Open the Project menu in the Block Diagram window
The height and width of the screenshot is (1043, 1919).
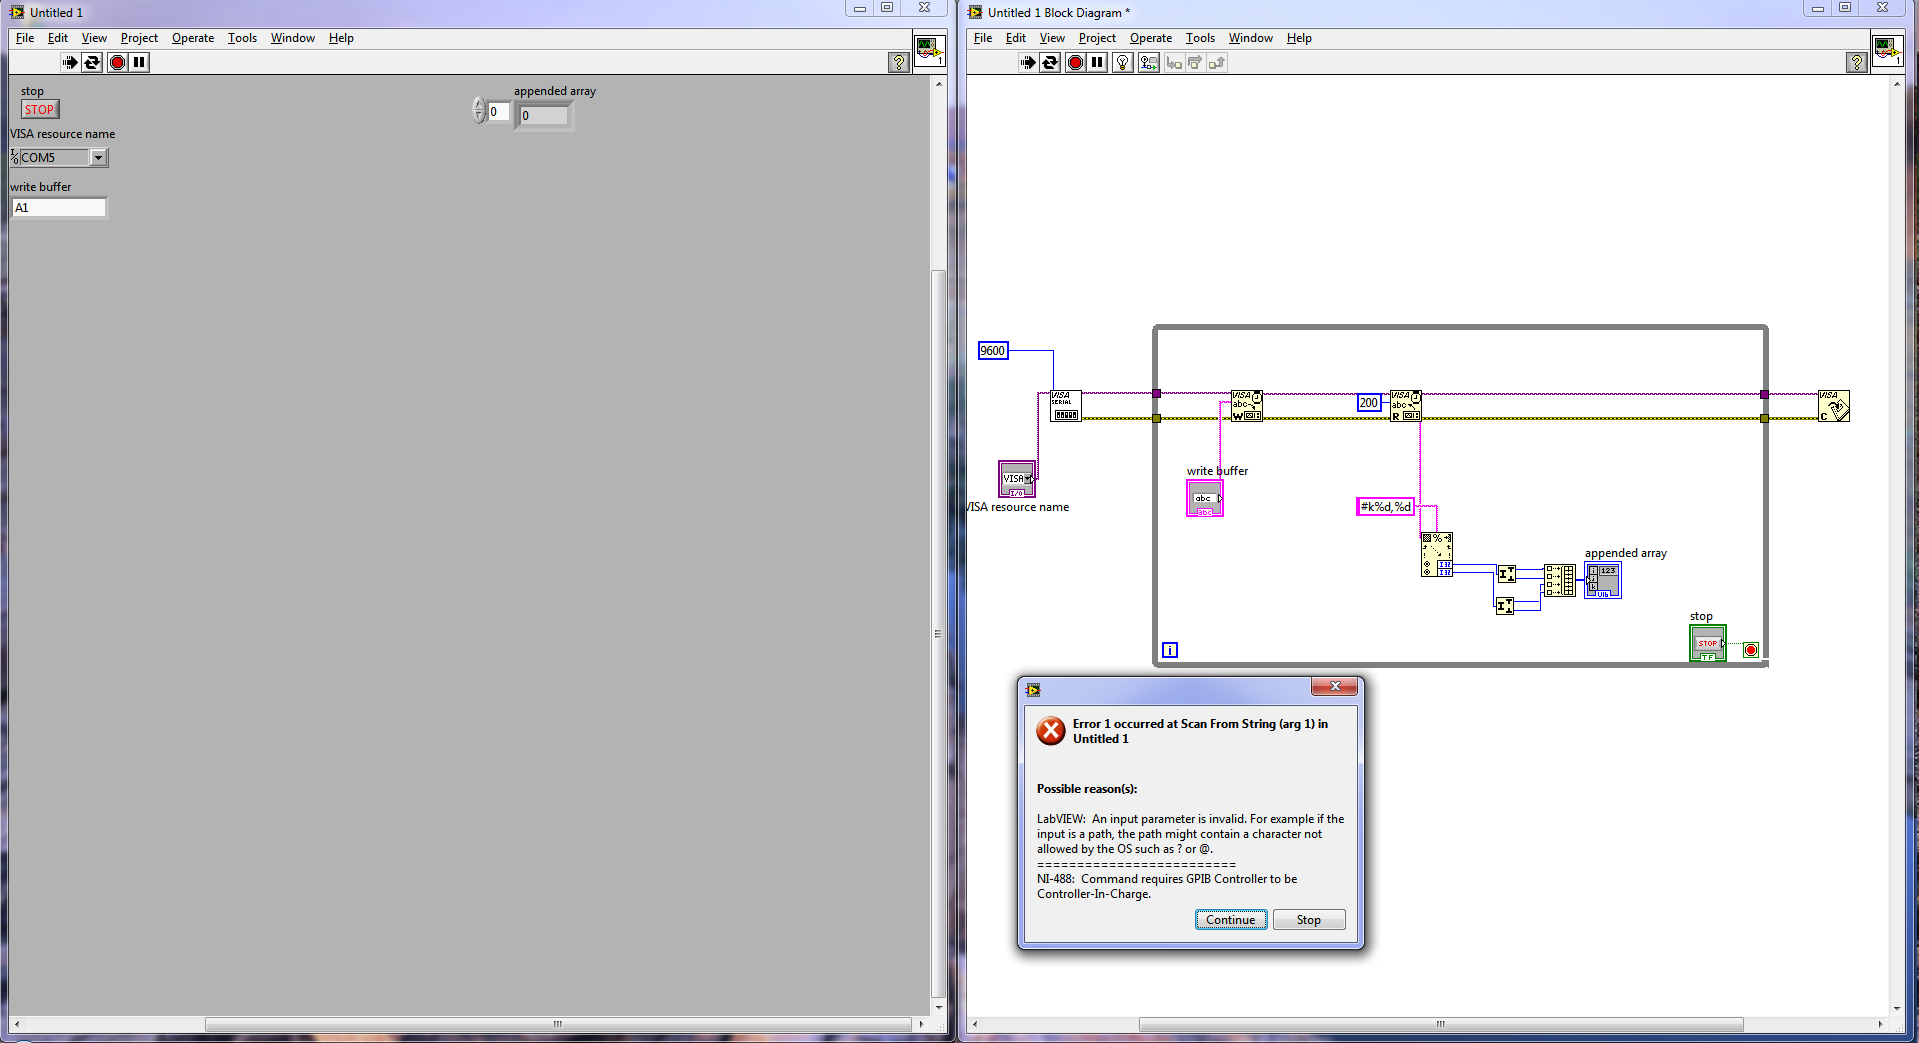[x=1097, y=38]
